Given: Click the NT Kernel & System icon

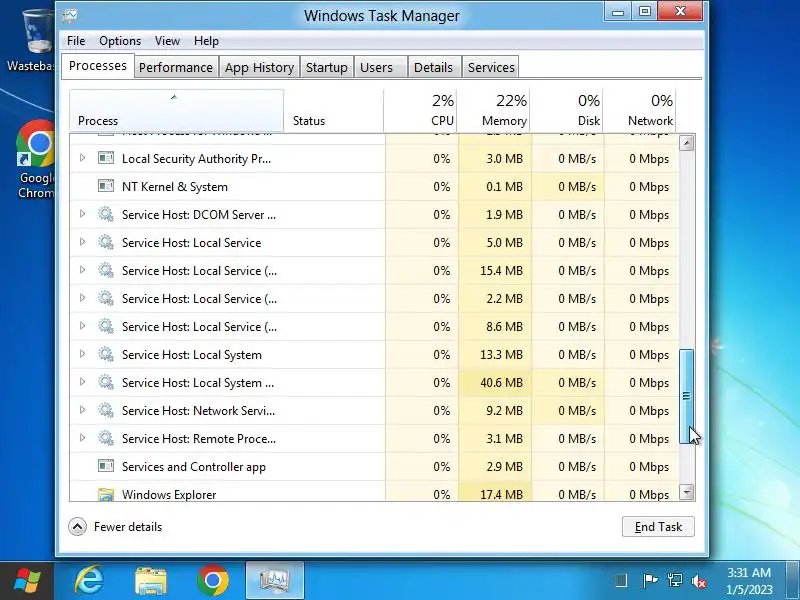Looking at the screenshot, I should pyautogui.click(x=106, y=186).
